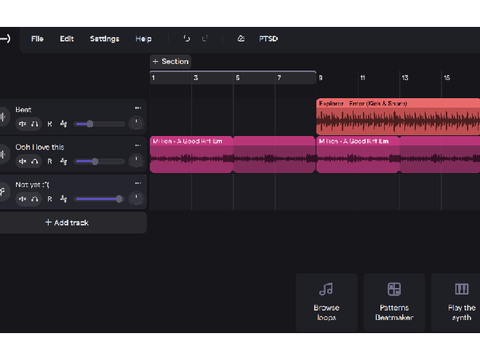Click the cloud save icon

[241, 39]
